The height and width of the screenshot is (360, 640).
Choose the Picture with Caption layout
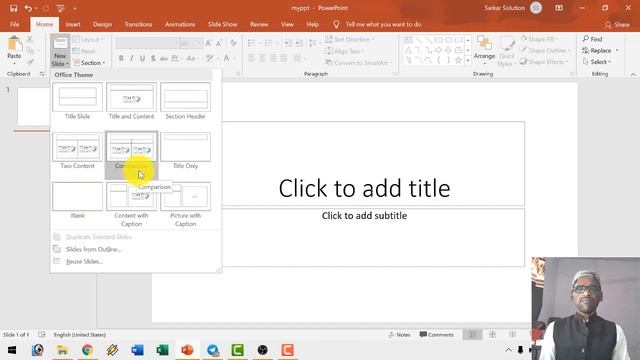click(x=185, y=204)
